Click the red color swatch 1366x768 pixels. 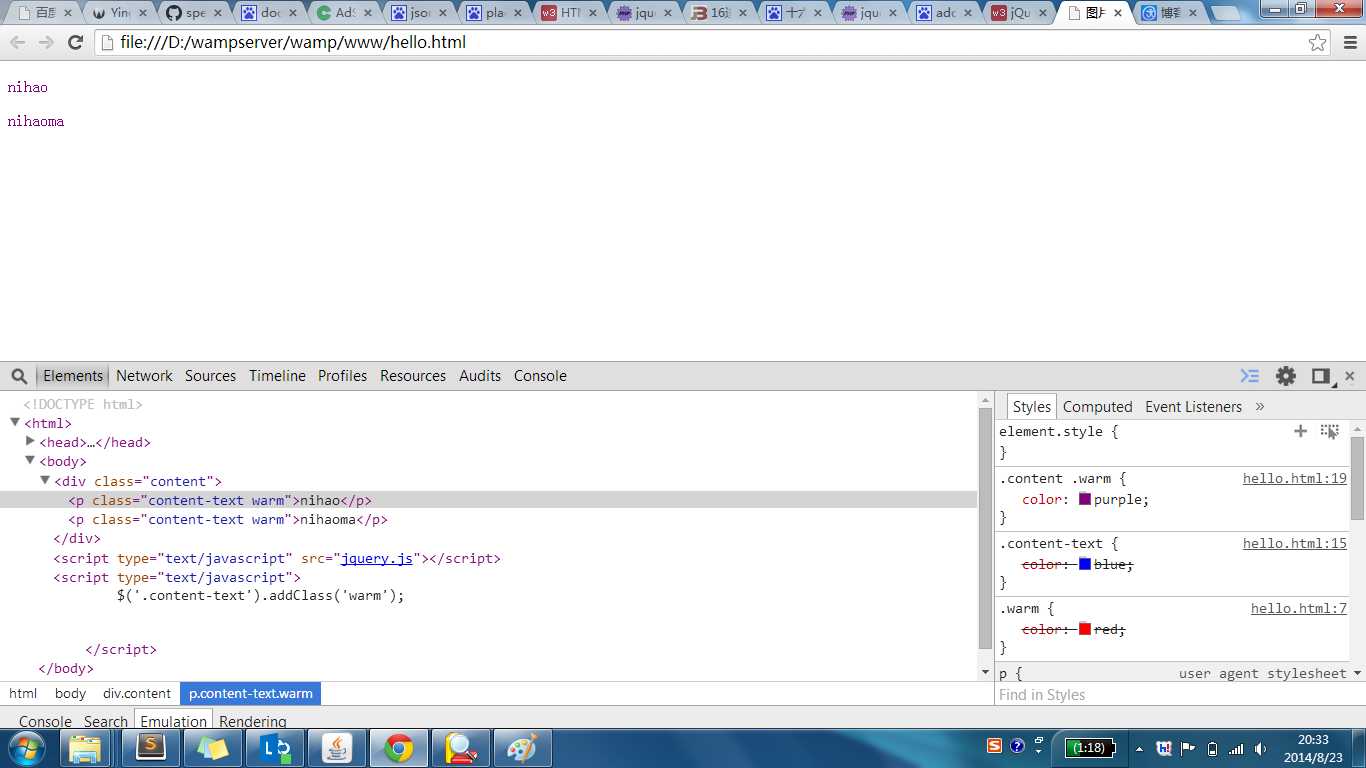pyautogui.click(x=1084, y=629)
